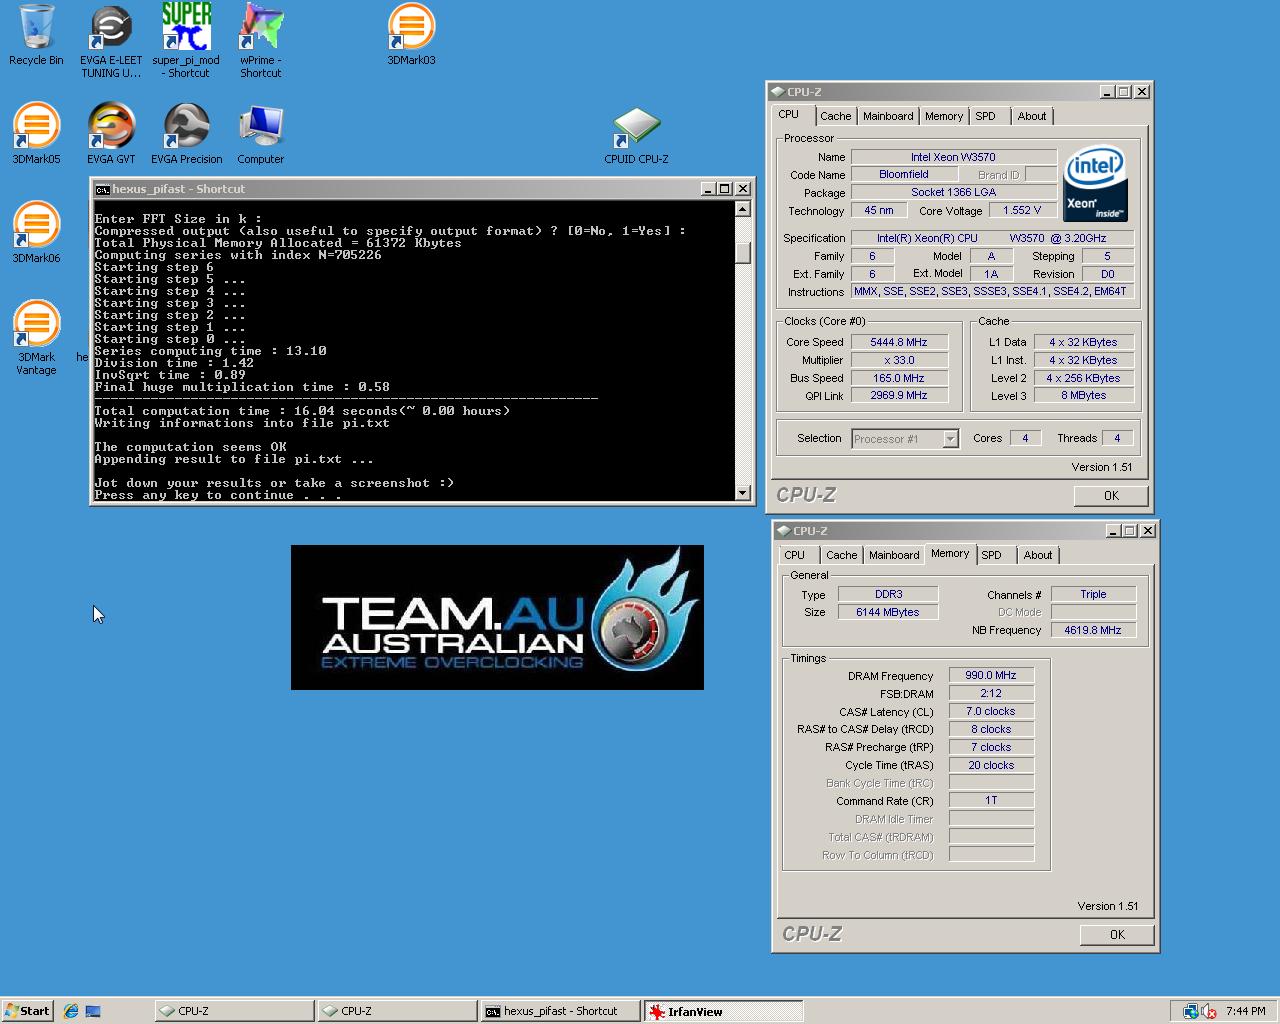Image resolution: width=1280 pixels, height=1024 pixels.
Task: Open the top CPU-Z window title icon menu
Action: click(777, 92)
